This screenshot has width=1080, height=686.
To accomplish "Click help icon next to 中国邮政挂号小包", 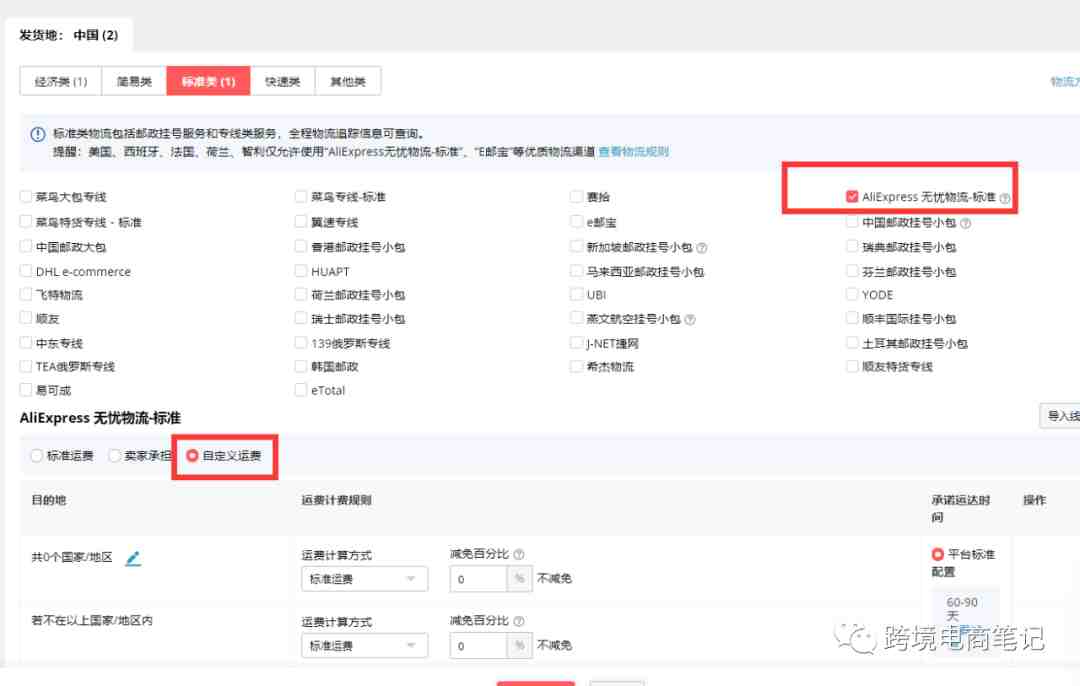I will pos(966,223).
